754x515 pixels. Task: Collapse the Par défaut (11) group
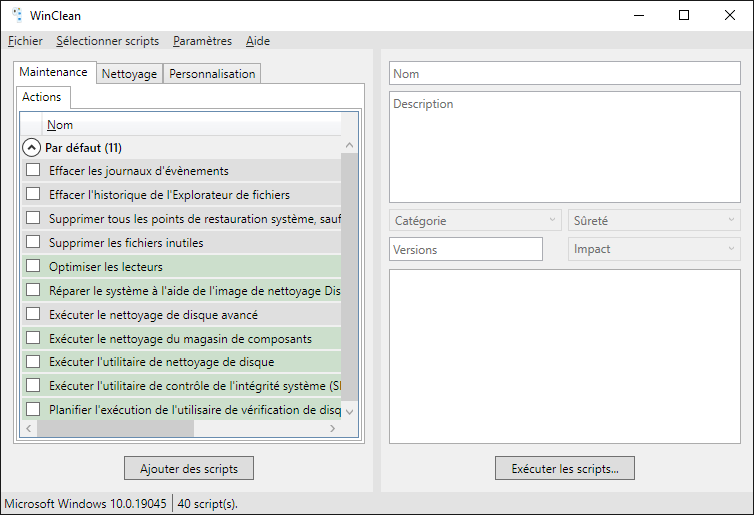pos(31,148)
